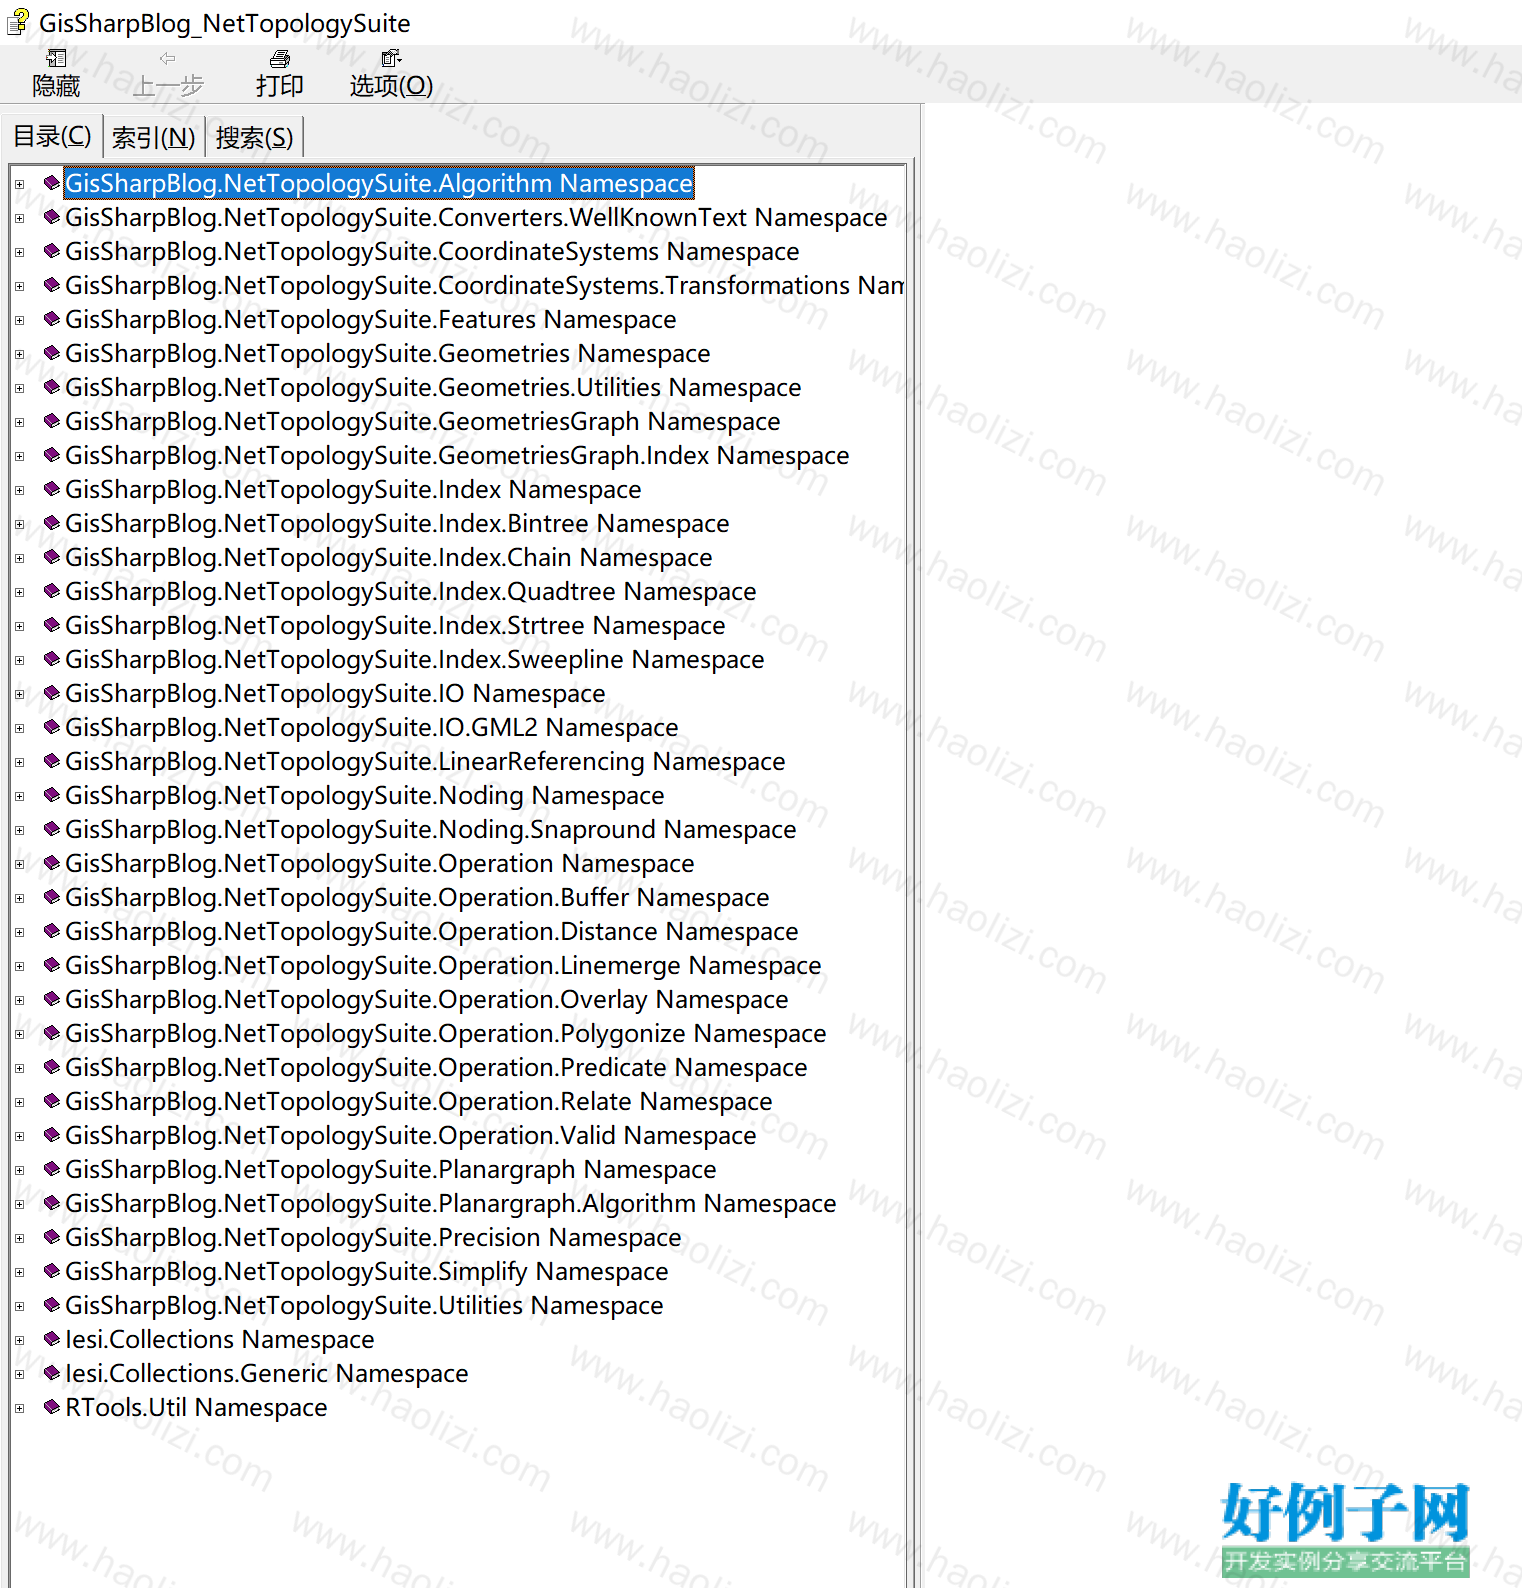Click the book icon for Geometries.Utilities Namespace

click(52, 387)
